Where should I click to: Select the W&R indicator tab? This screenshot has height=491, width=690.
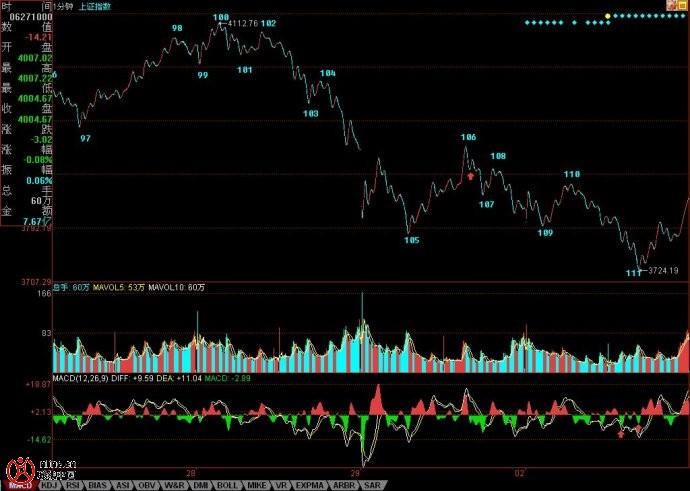173,484
